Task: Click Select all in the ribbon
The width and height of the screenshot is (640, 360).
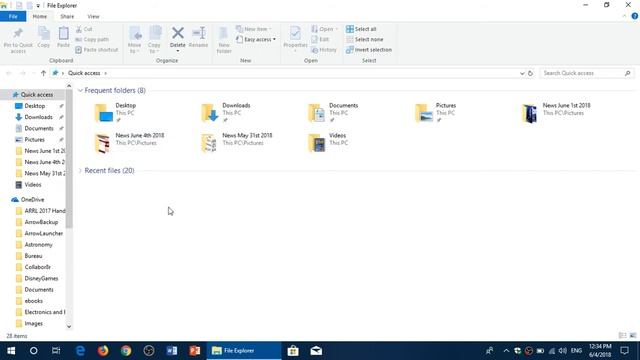Action: click(361, 29)
